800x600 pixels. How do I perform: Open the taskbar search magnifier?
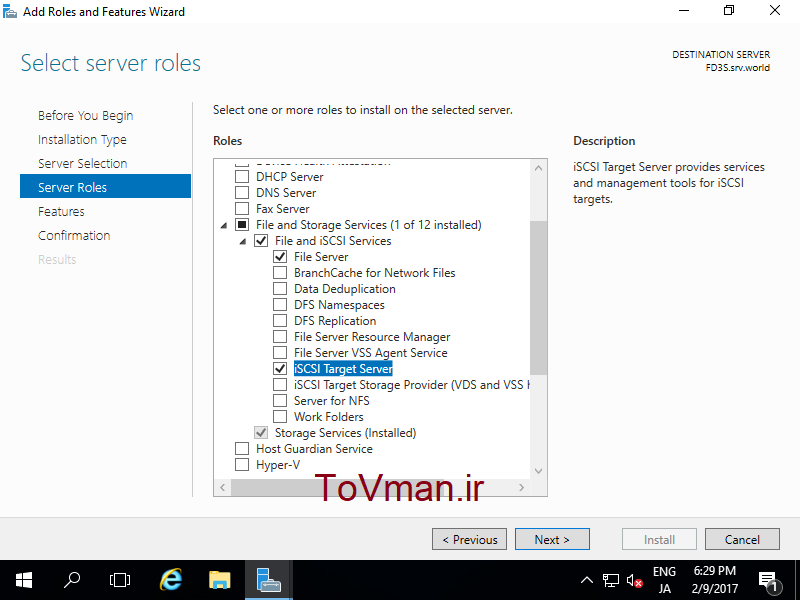(x=71, y=580)
